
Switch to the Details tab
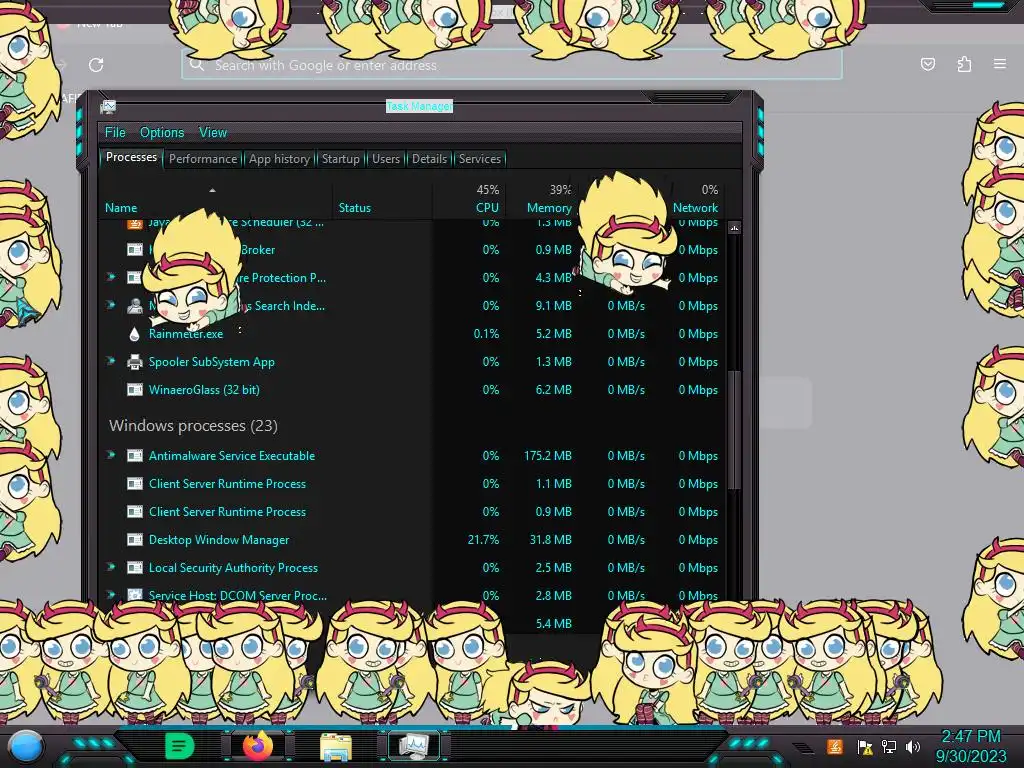point(429,159)
